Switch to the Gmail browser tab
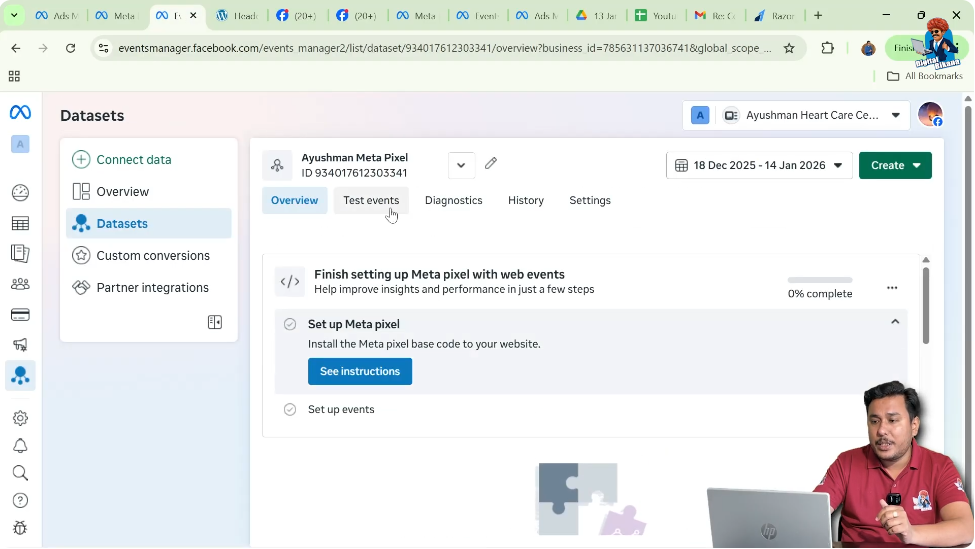The height and width of the screenshot is (549, 975). [x=715, y=15]
